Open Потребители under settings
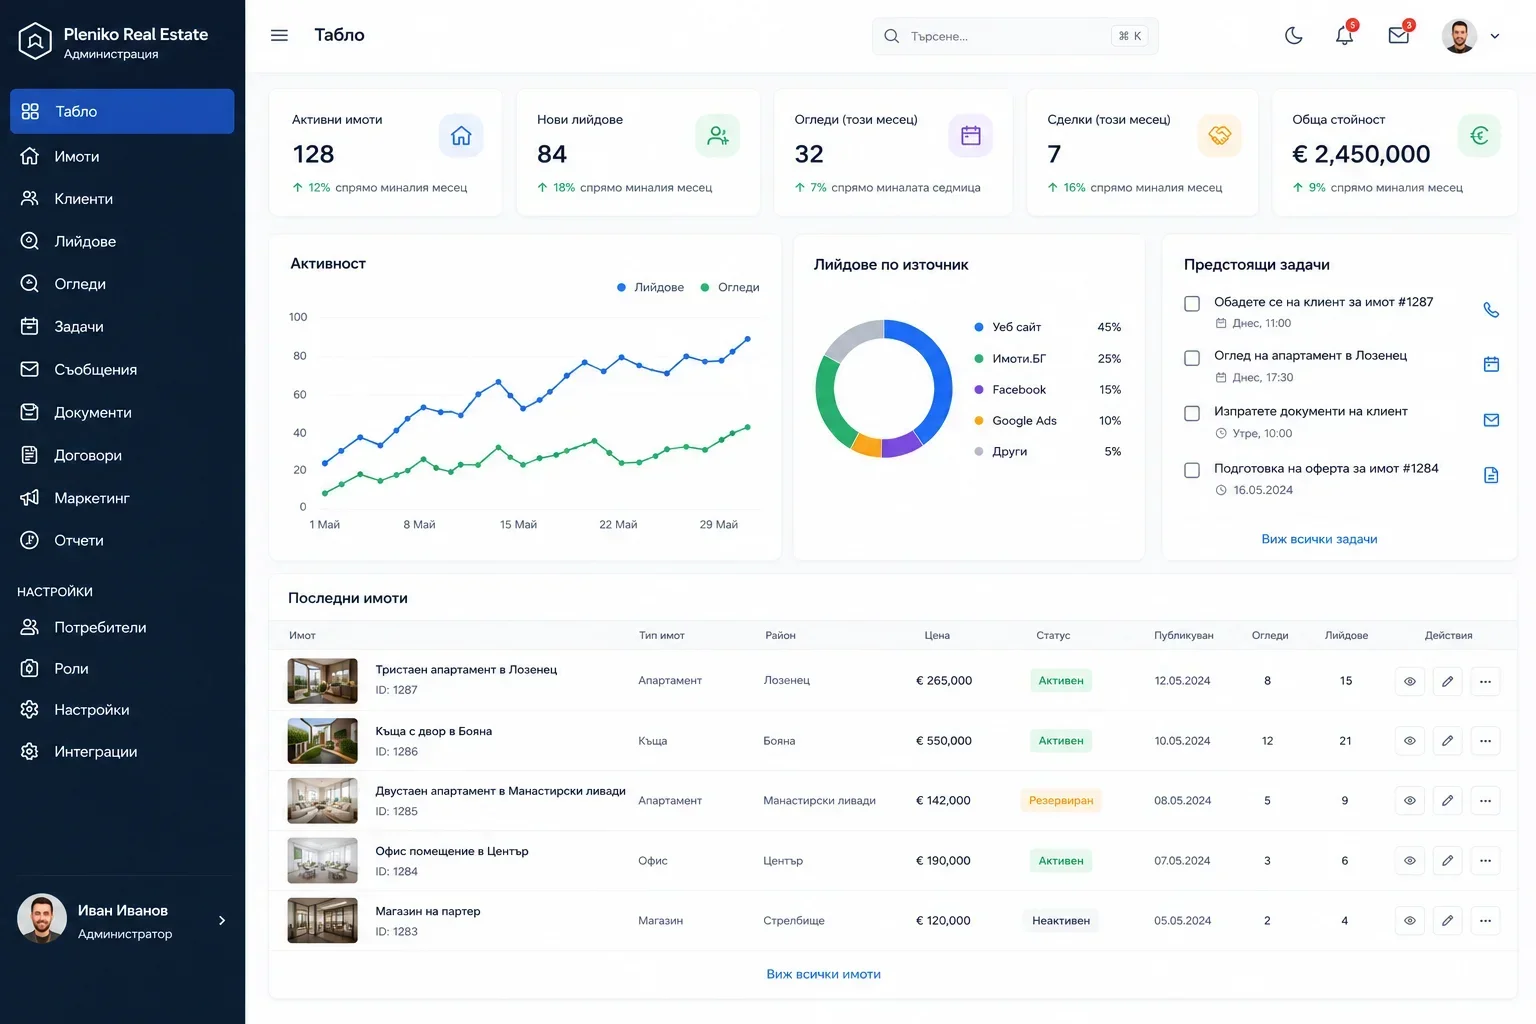This screenshot has height=1024, width=1536. (x=122, y=627)
